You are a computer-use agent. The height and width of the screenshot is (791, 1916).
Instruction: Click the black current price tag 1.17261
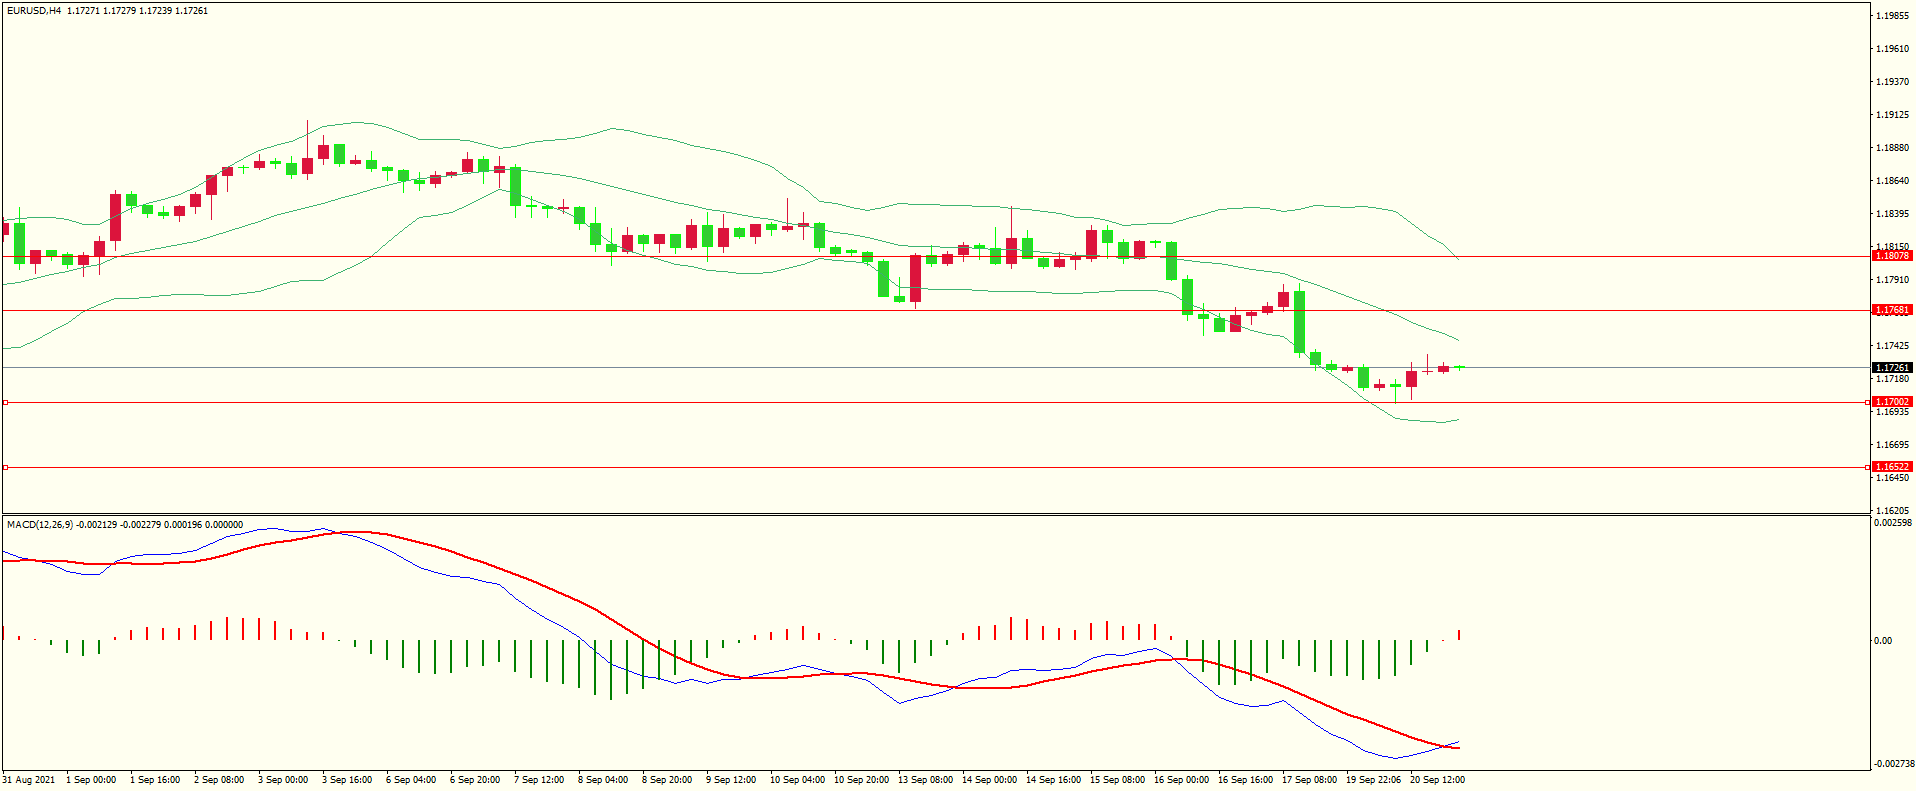1892,368
